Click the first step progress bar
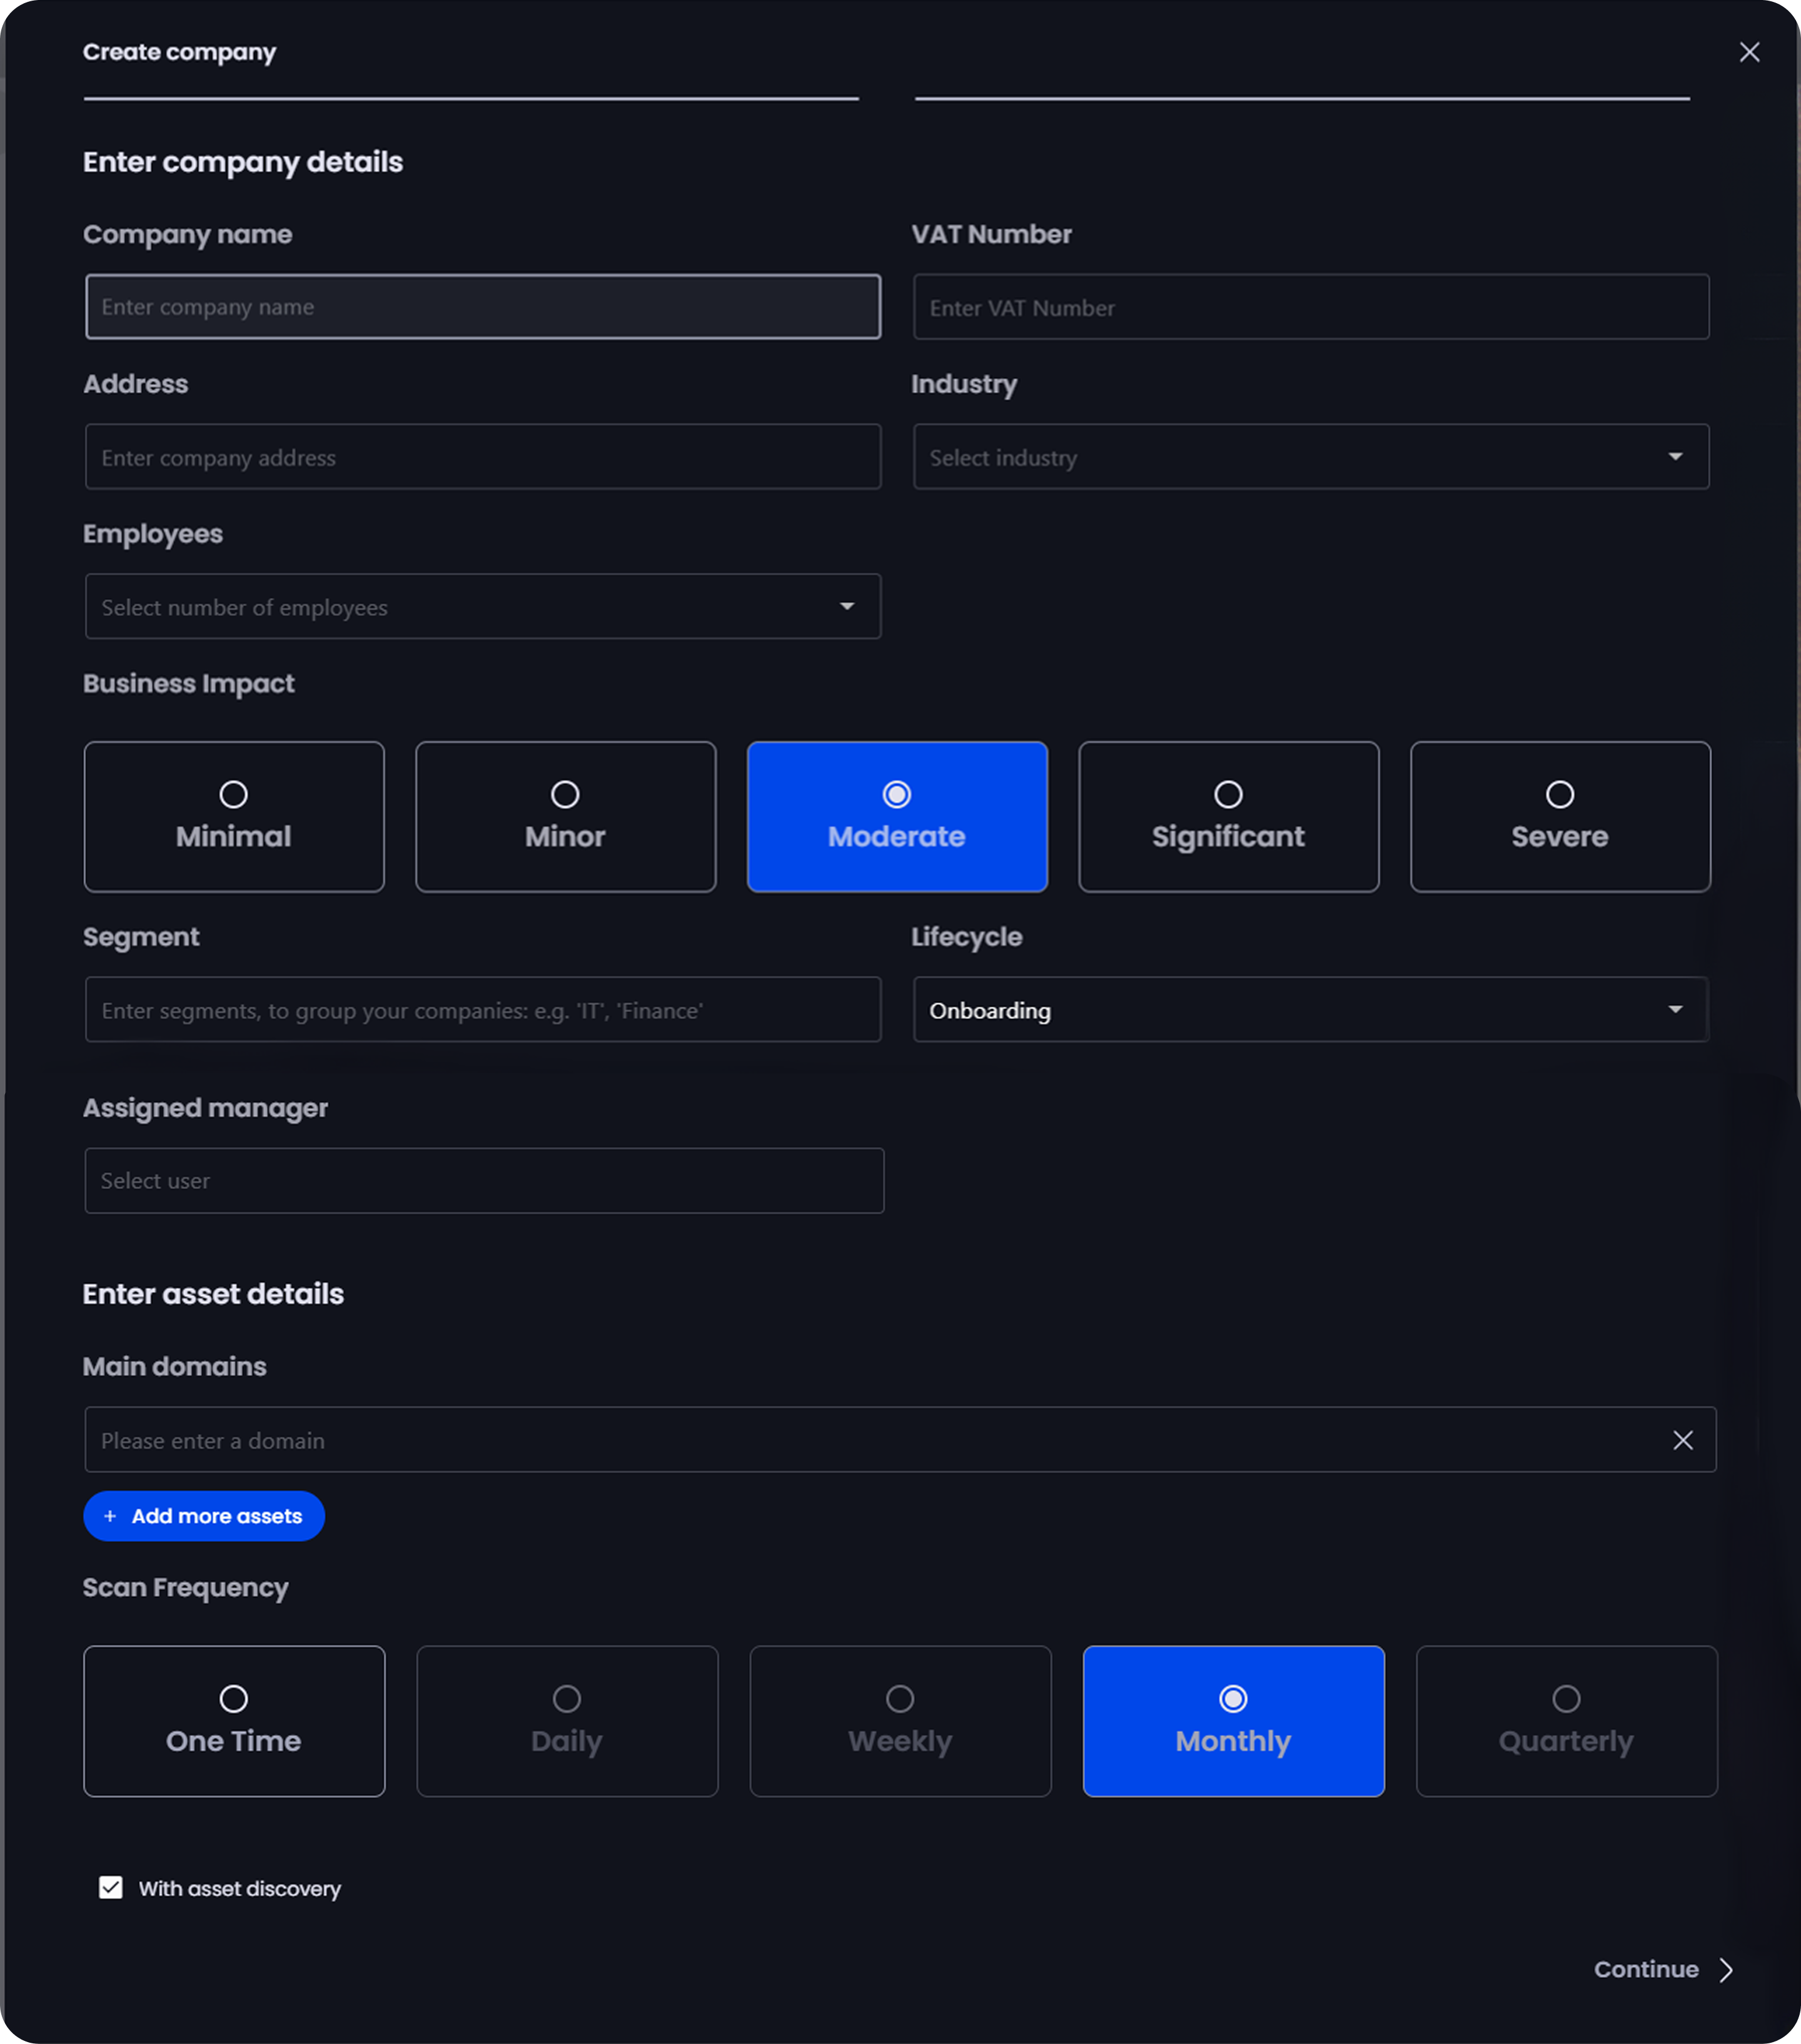The width and height of the screenshot is (1801, 2044). point(471,99)
